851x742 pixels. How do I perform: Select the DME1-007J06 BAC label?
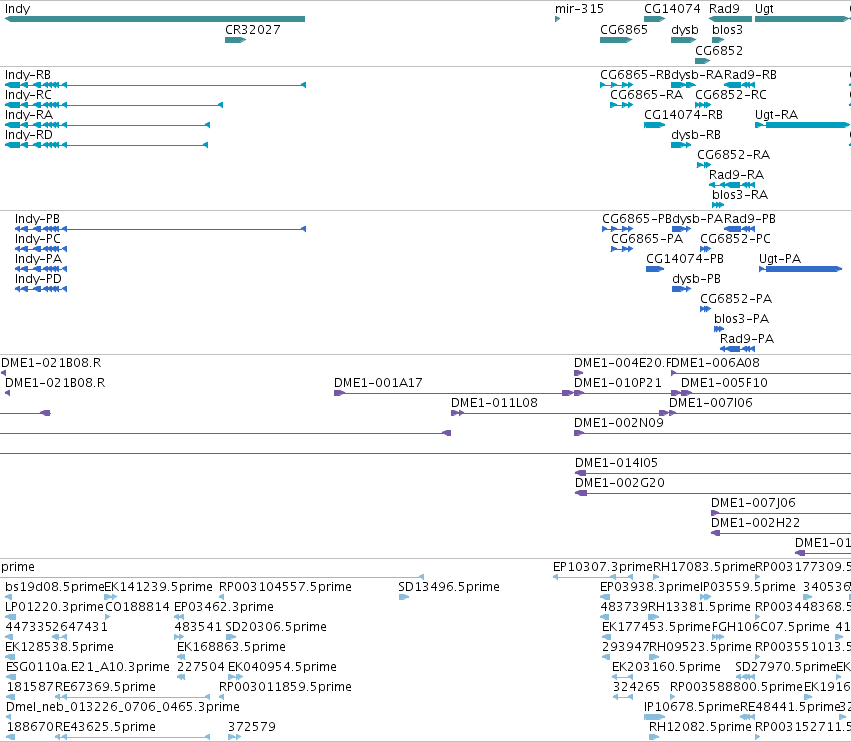point(753,503)
